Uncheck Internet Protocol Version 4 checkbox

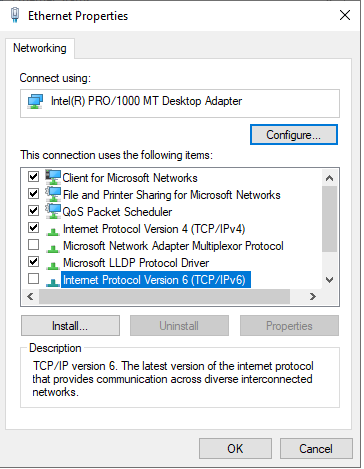pos(33,227)
